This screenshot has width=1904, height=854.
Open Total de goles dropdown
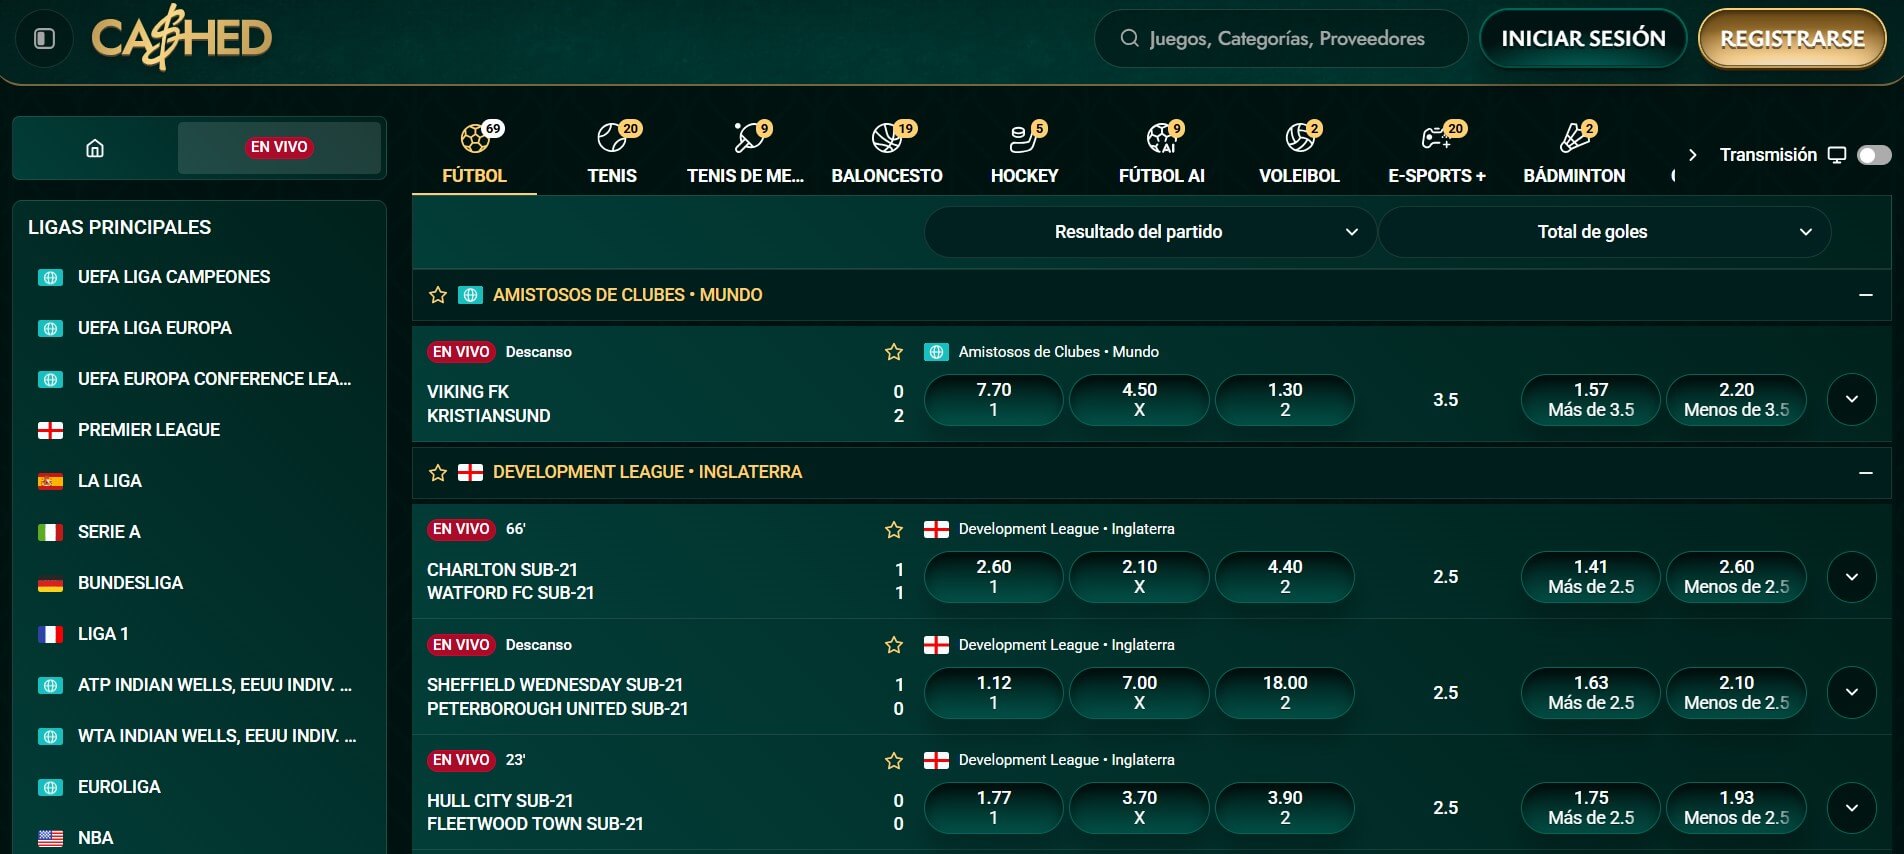[1604, 232]
